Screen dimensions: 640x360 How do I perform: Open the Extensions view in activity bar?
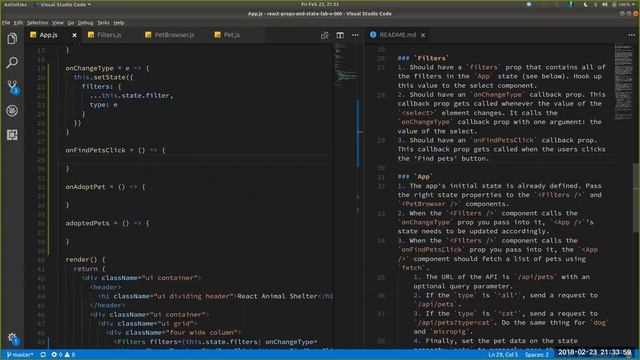[x=12, y=135]
